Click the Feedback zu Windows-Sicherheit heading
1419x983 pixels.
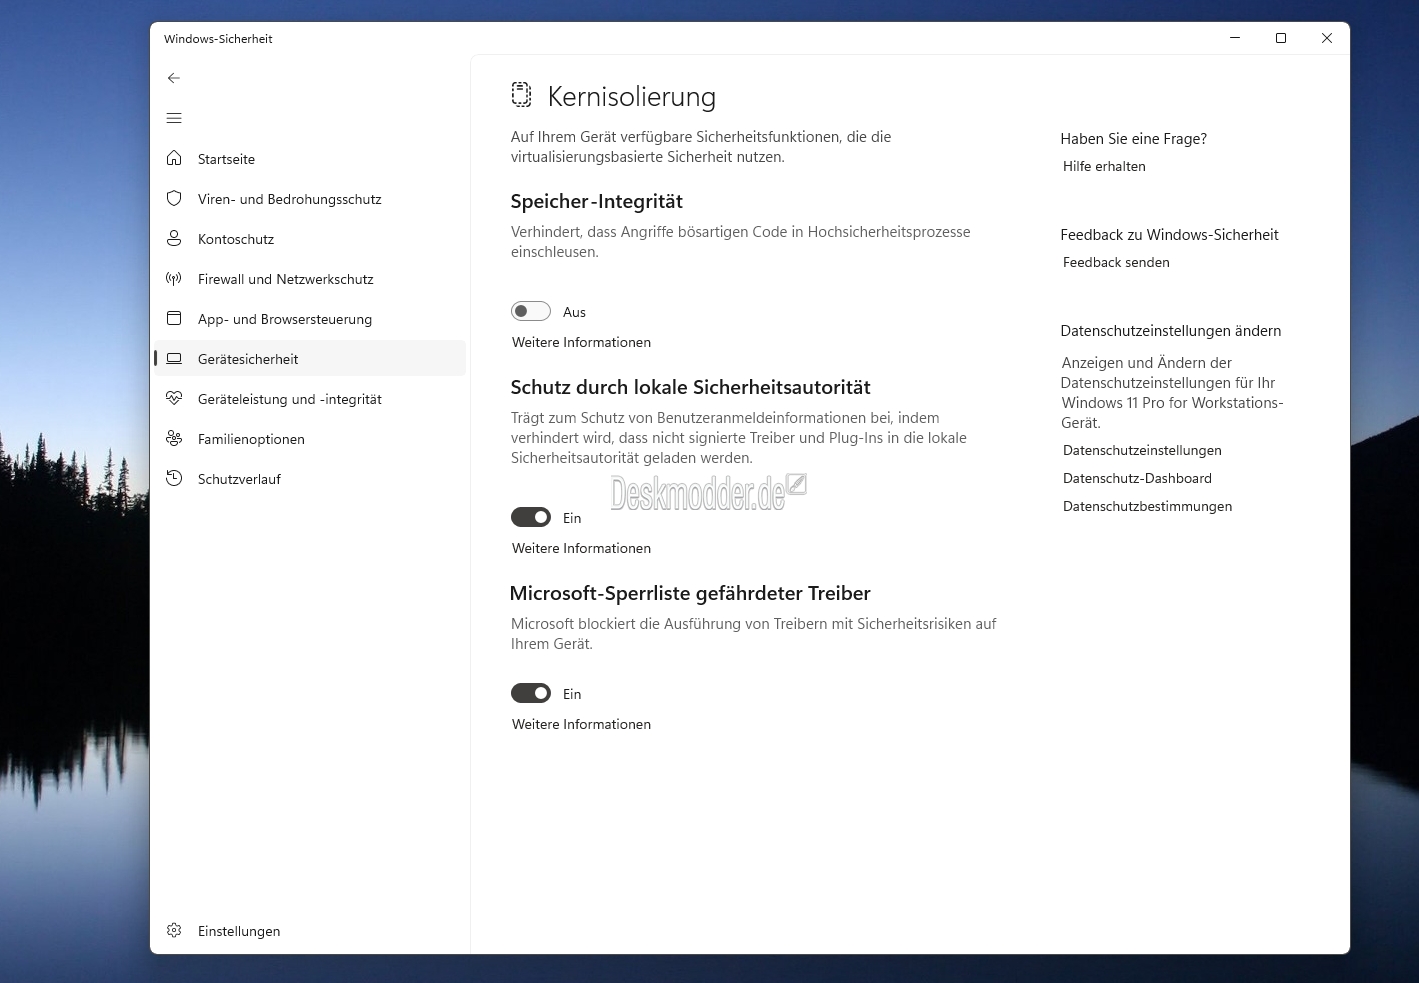pyautogui.click(x=1169, y=235)
